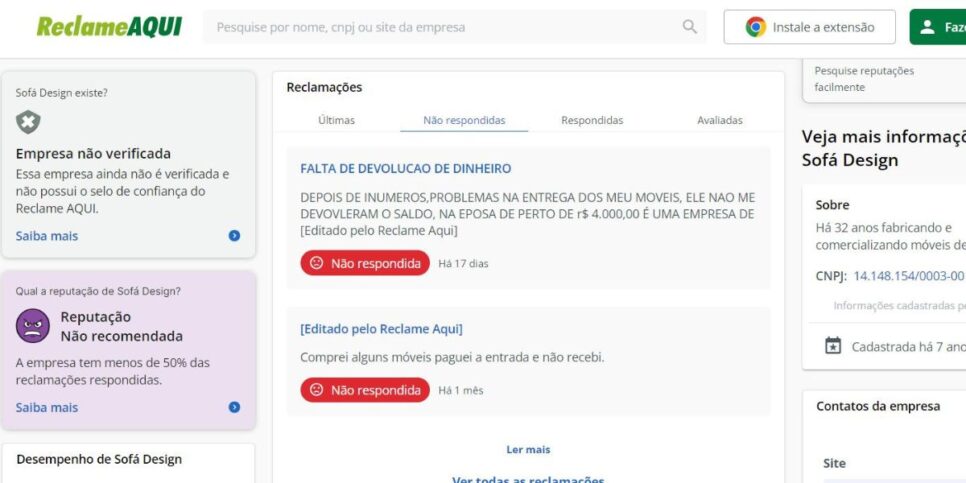The image size is (966, 483).
Task: Click the calendar icon next to Cadastrada há 7 anos
Action: pyautogui.click(x=833, y=346)
